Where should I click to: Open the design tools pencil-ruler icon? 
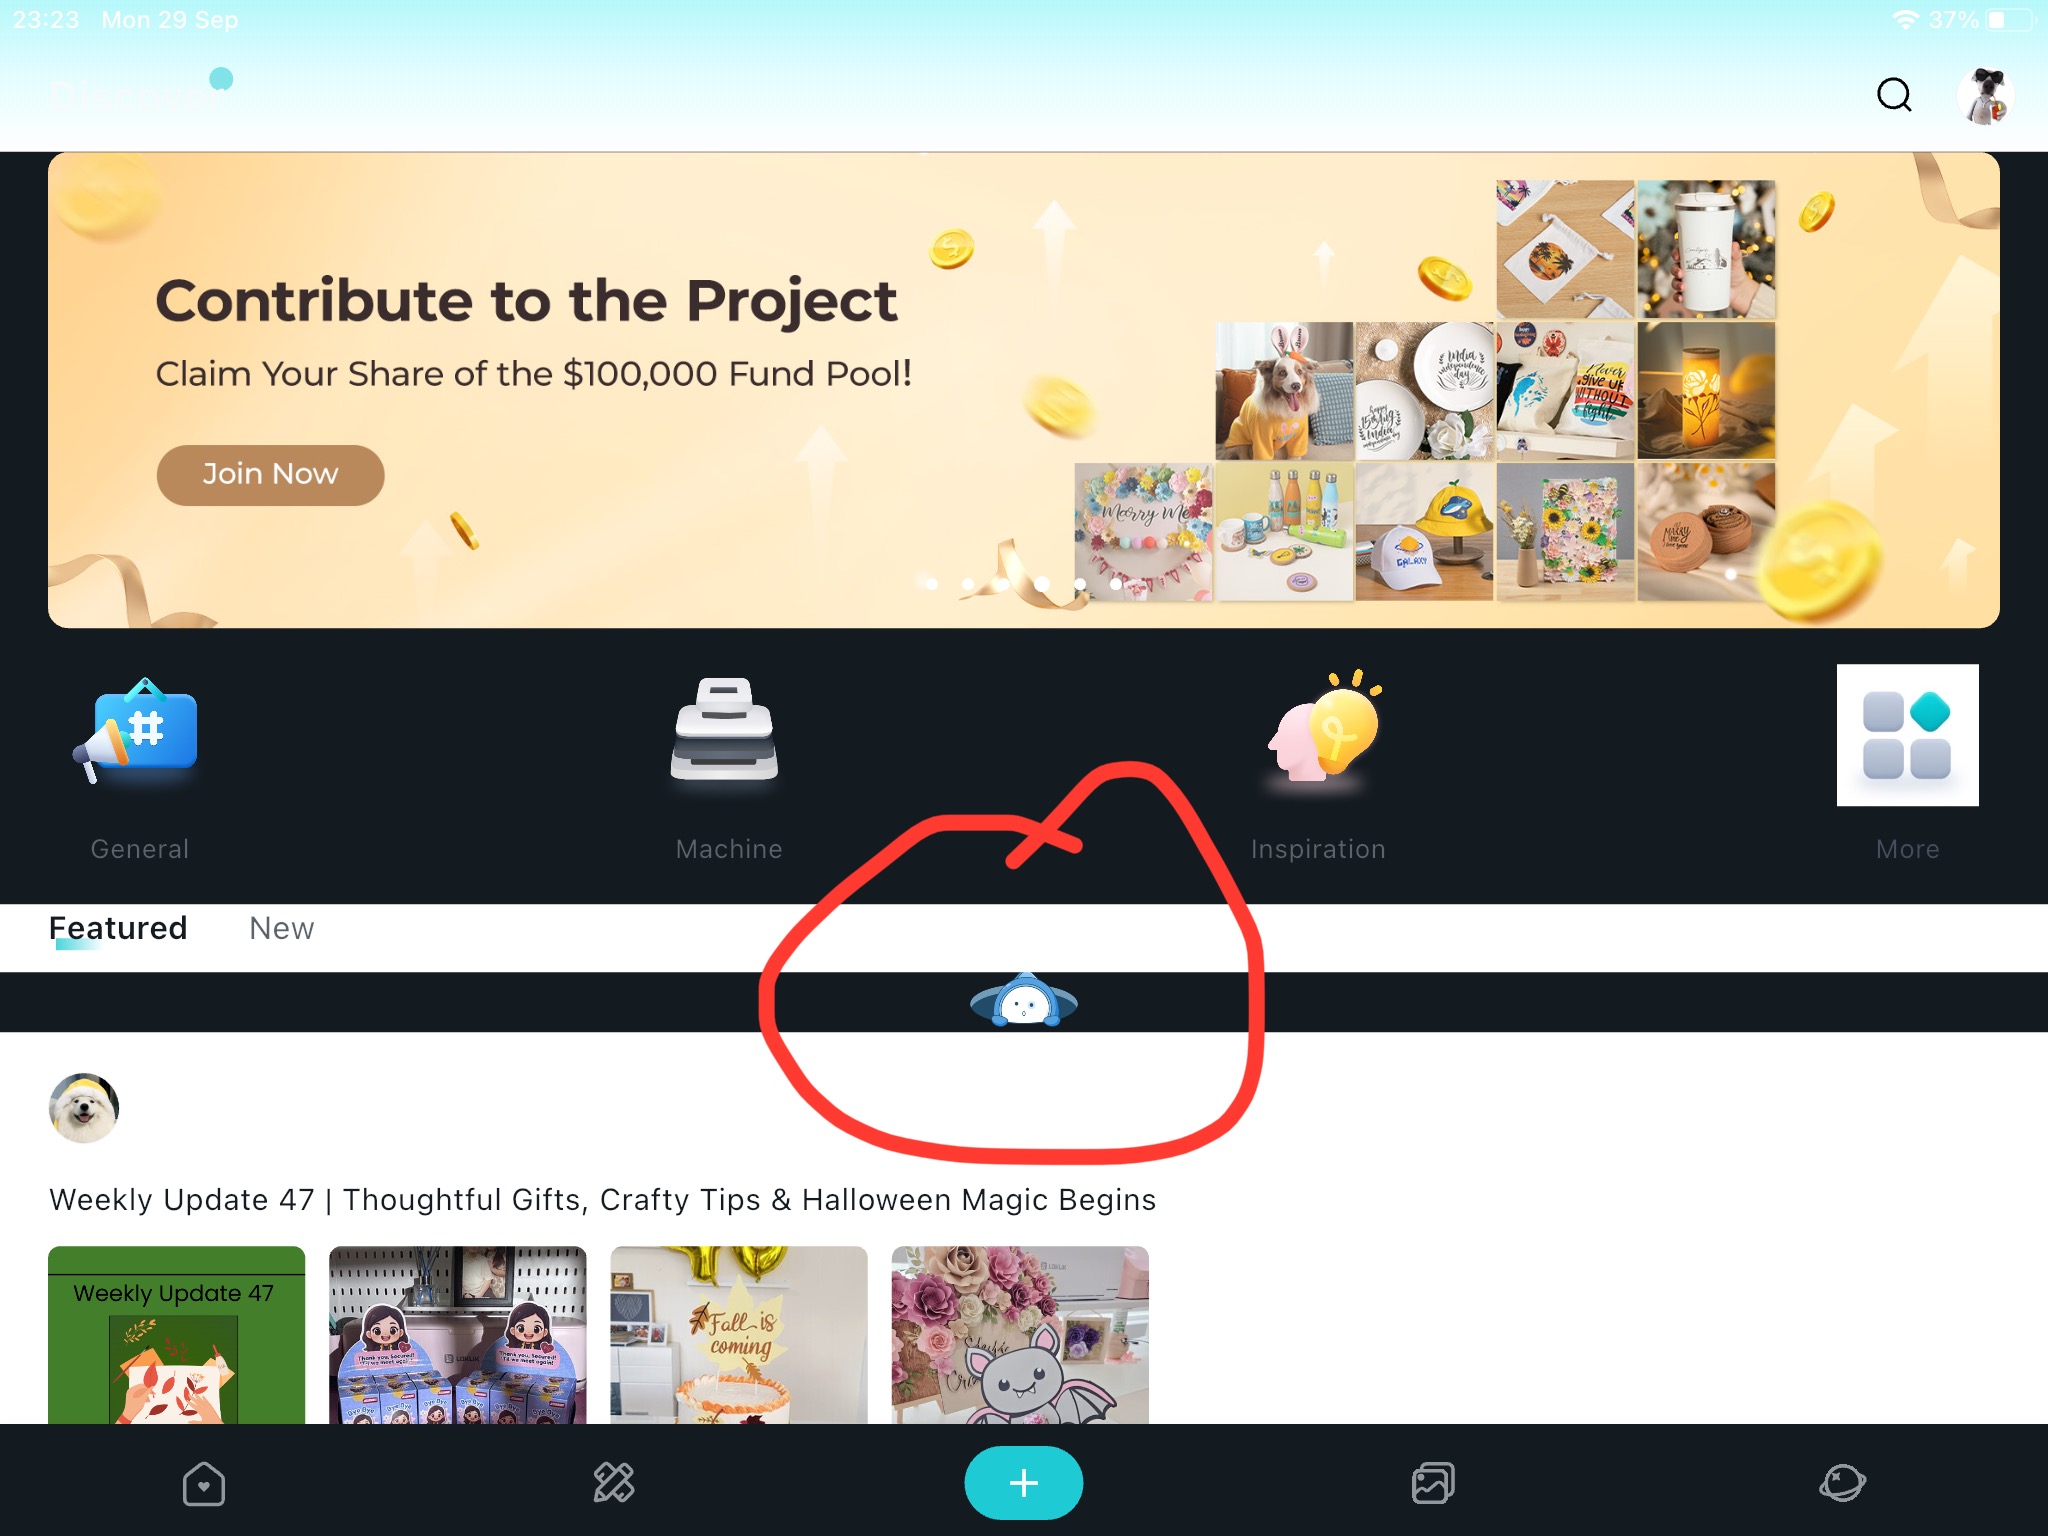pyautogui.click(x=614, y=1482)
